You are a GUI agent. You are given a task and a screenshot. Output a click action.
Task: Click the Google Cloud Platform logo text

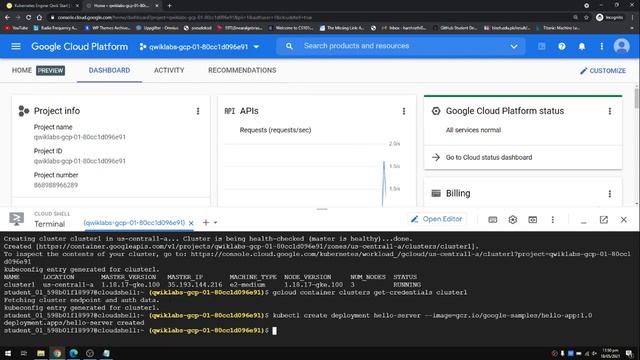[80, 47]
